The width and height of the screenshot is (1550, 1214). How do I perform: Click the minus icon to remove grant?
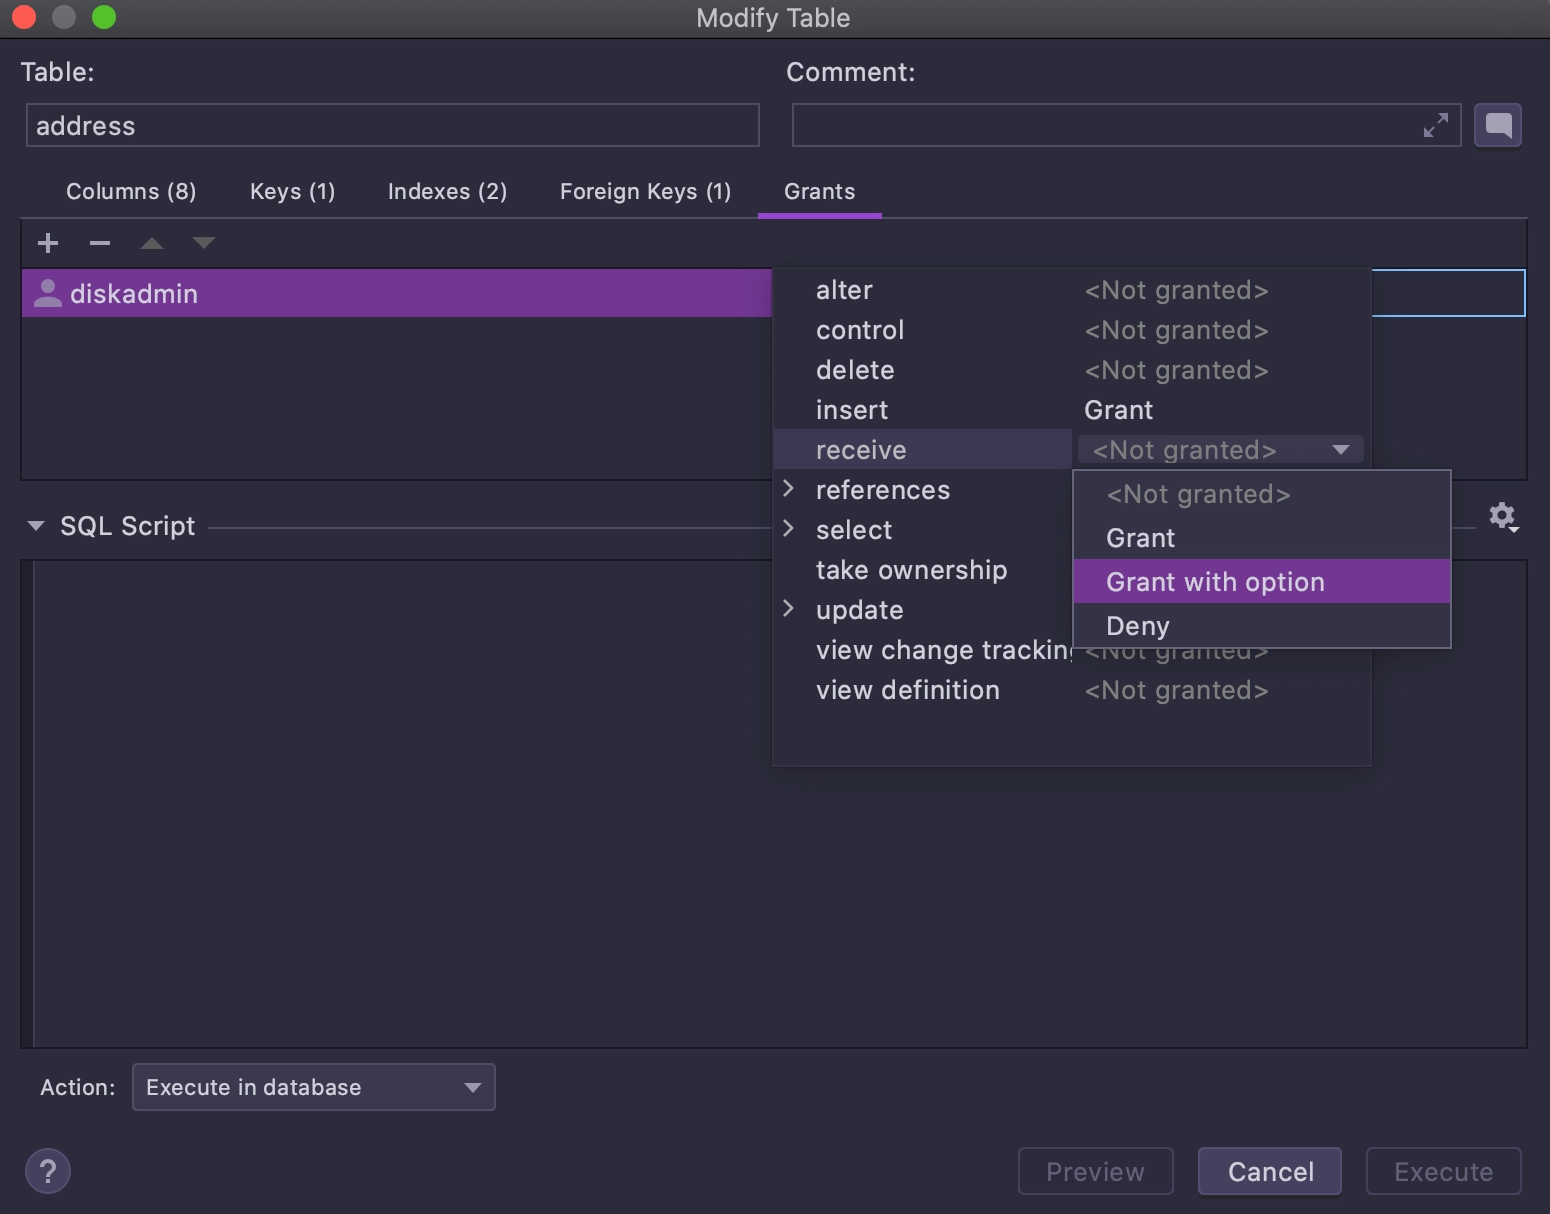pos(100,243)
